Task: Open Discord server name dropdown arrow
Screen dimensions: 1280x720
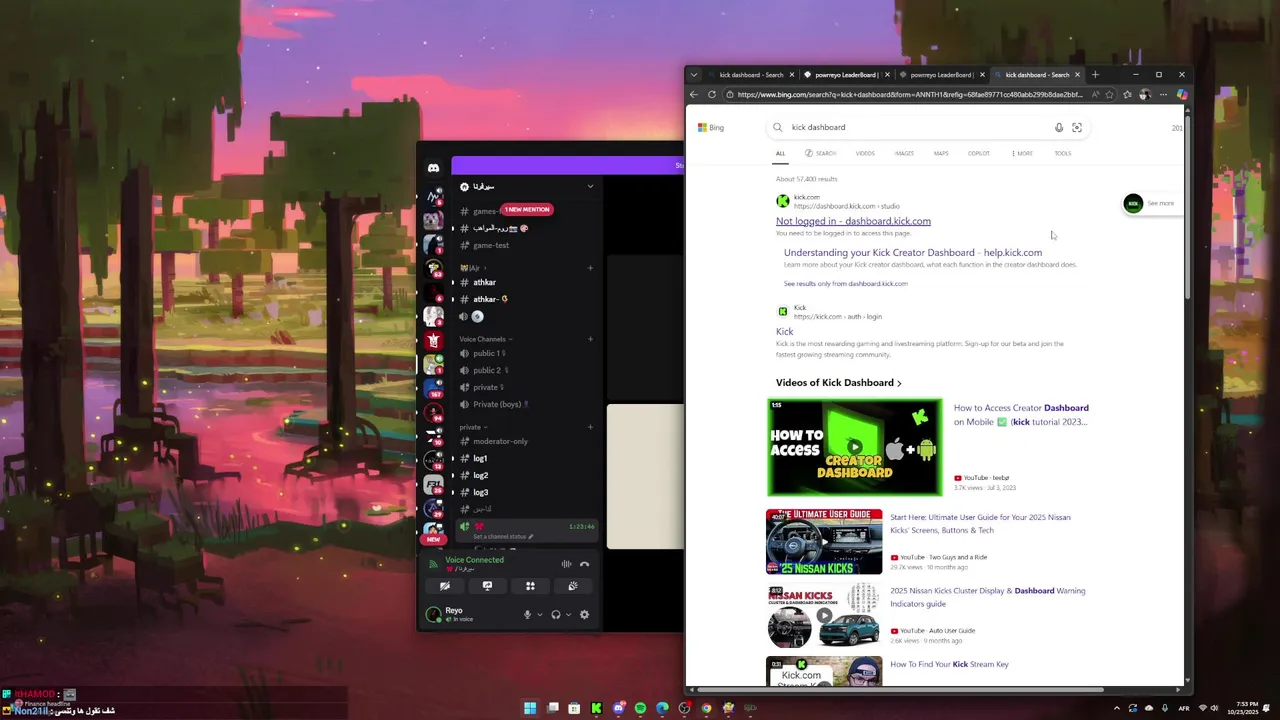Action: point(590,186)
